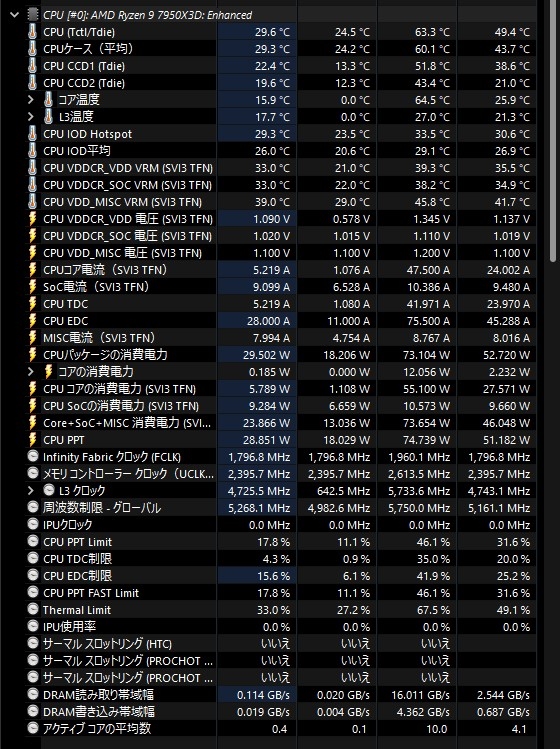Click clock icon beside 周波数制限 - グローバル
The height and width of the screenshot is (749, 560).
pos(32,508)
